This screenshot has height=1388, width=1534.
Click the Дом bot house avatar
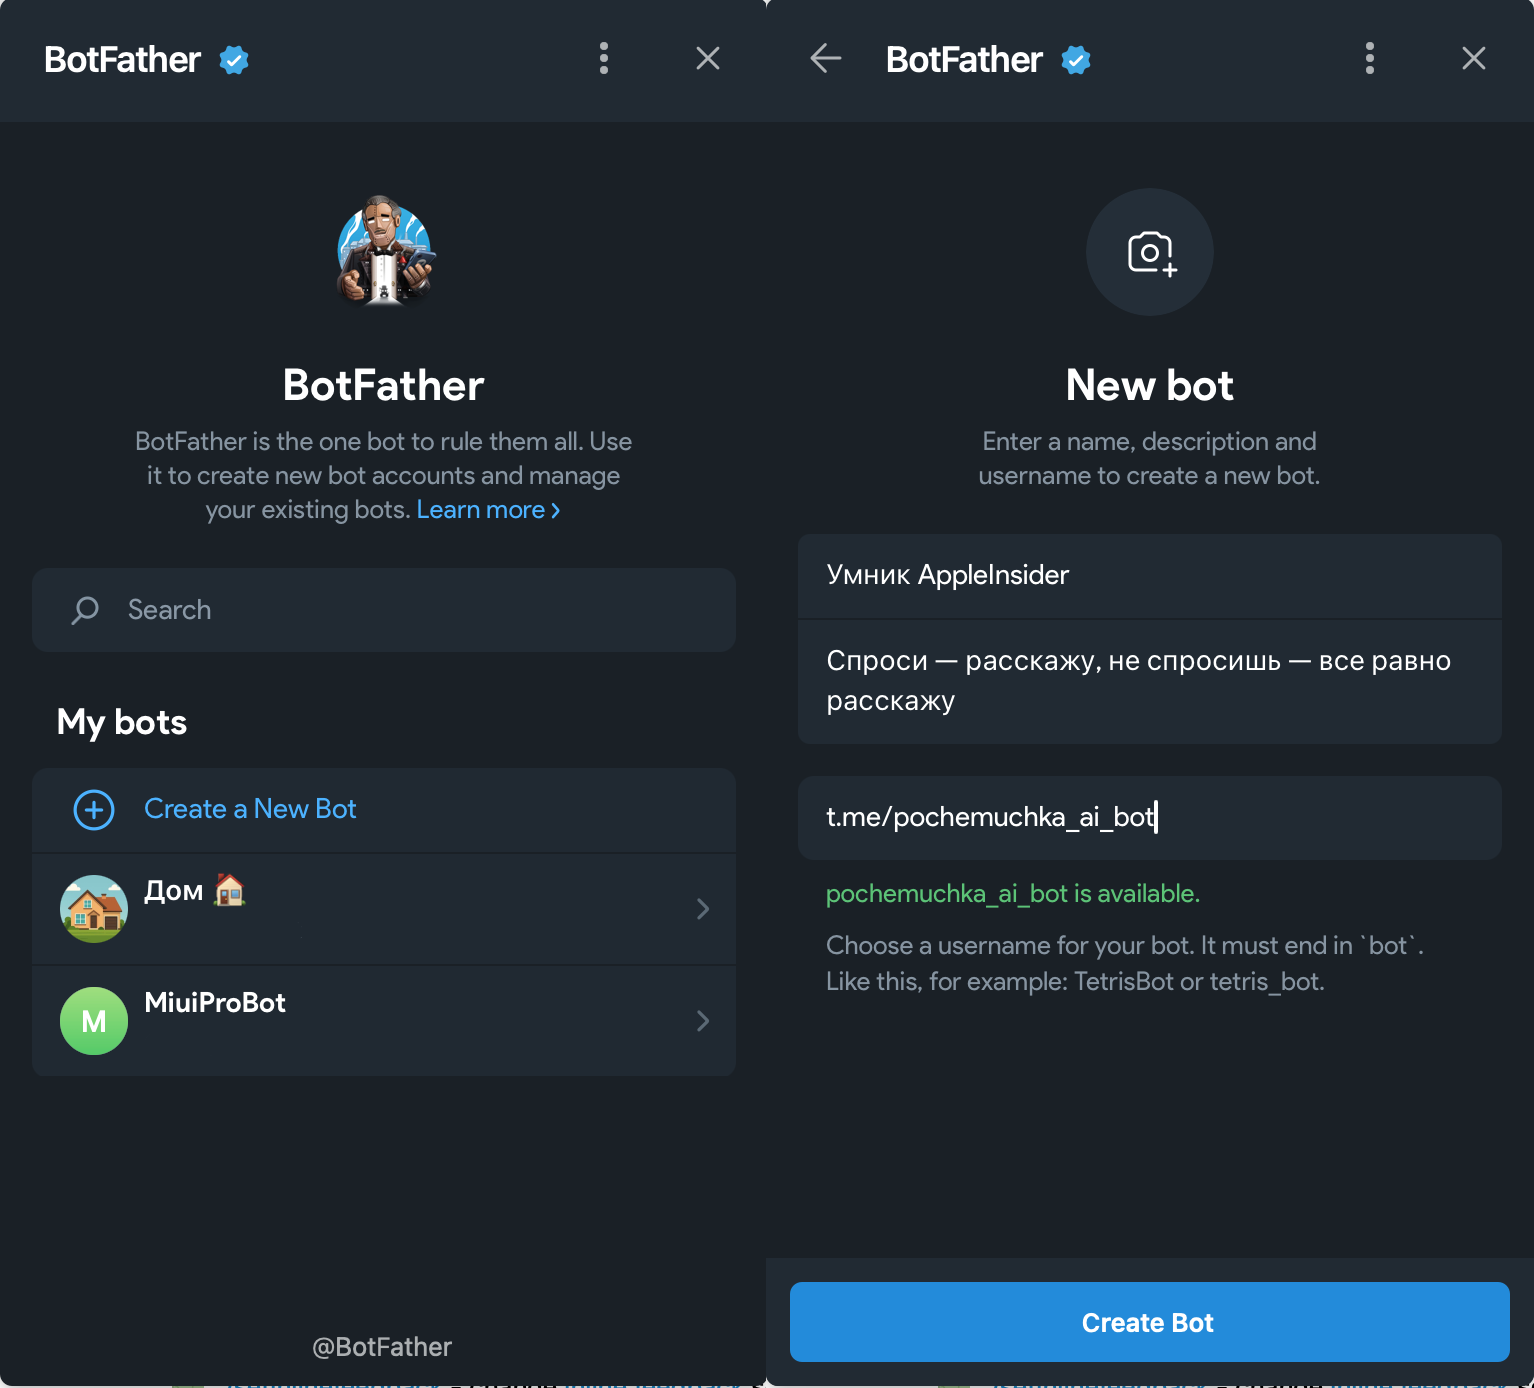(x=94, y=909)
